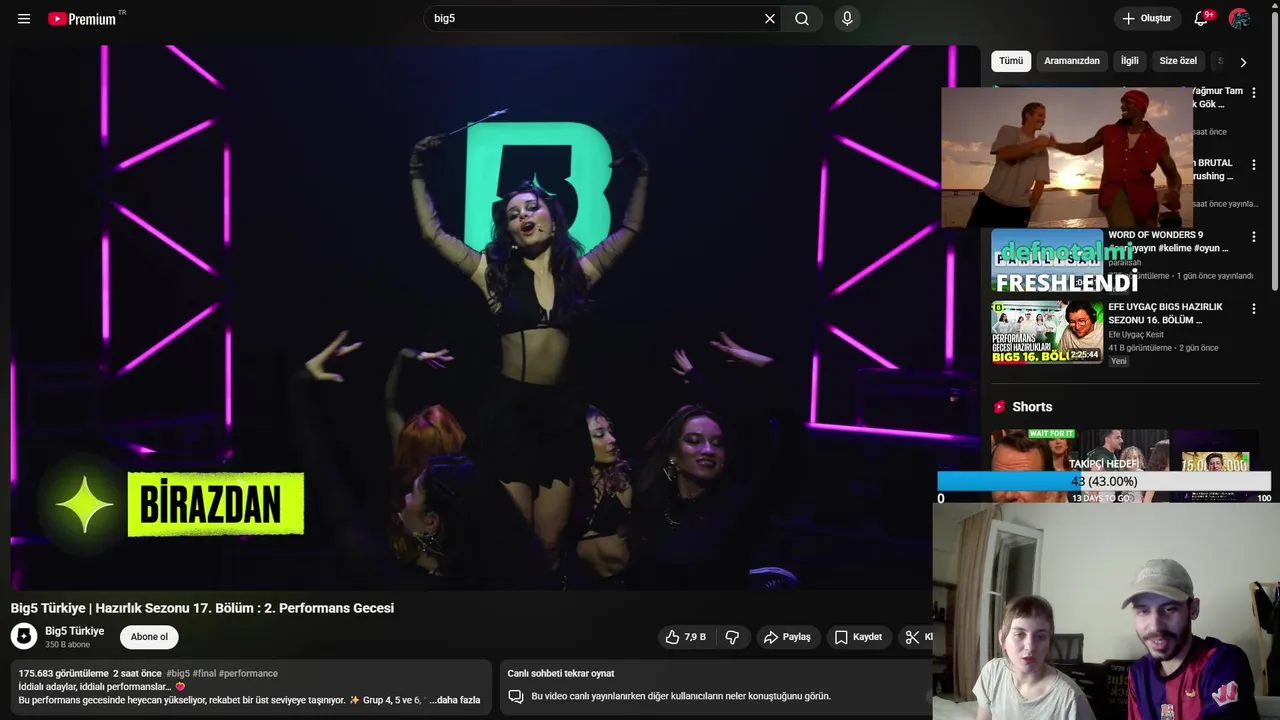Image resolution: width=1280 pixels, height=720 pixels.
Task: Click the Yeni badge under Efe Uygaç video
Action: (1119, 361)
